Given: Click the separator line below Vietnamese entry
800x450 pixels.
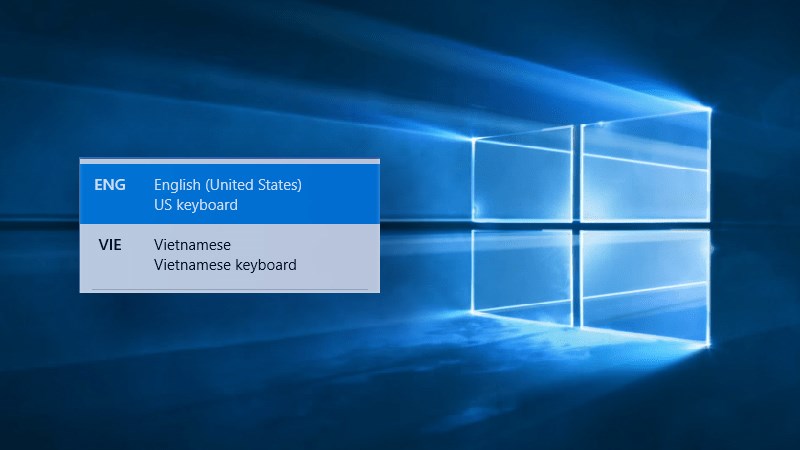Looking at the screenshot, I should pyautogui.click(x=229, y=290).
